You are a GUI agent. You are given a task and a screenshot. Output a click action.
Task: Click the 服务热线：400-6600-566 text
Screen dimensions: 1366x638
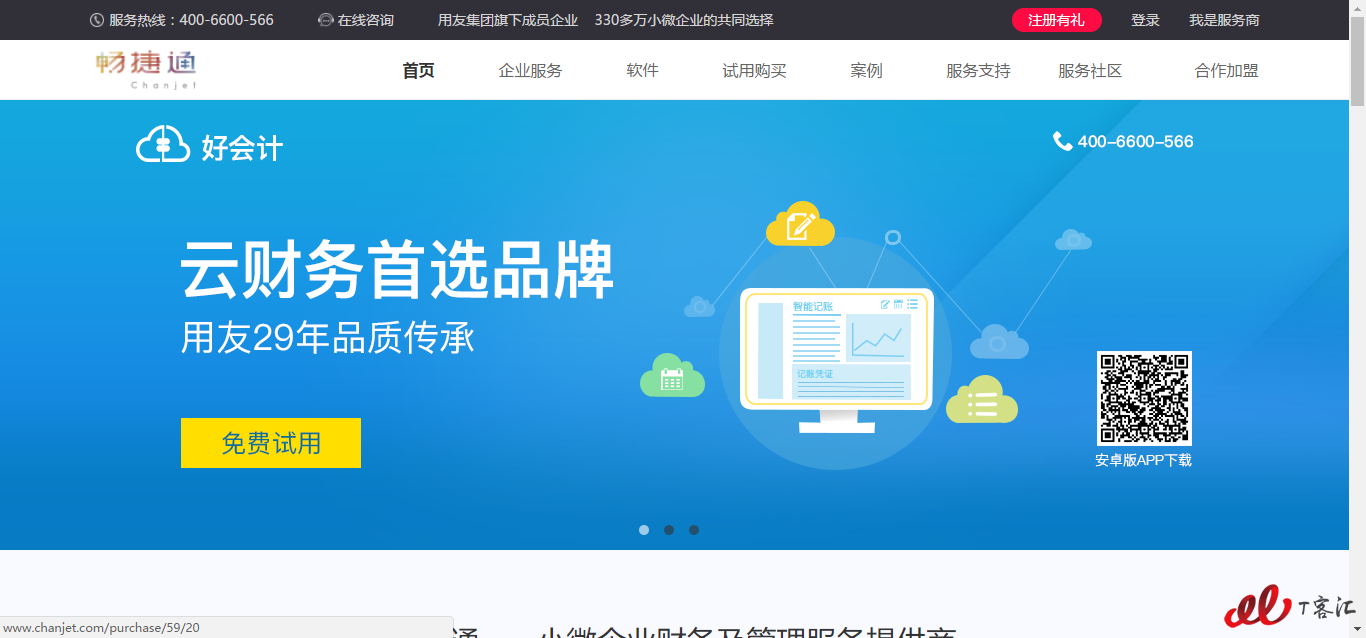tap(191, 20)
